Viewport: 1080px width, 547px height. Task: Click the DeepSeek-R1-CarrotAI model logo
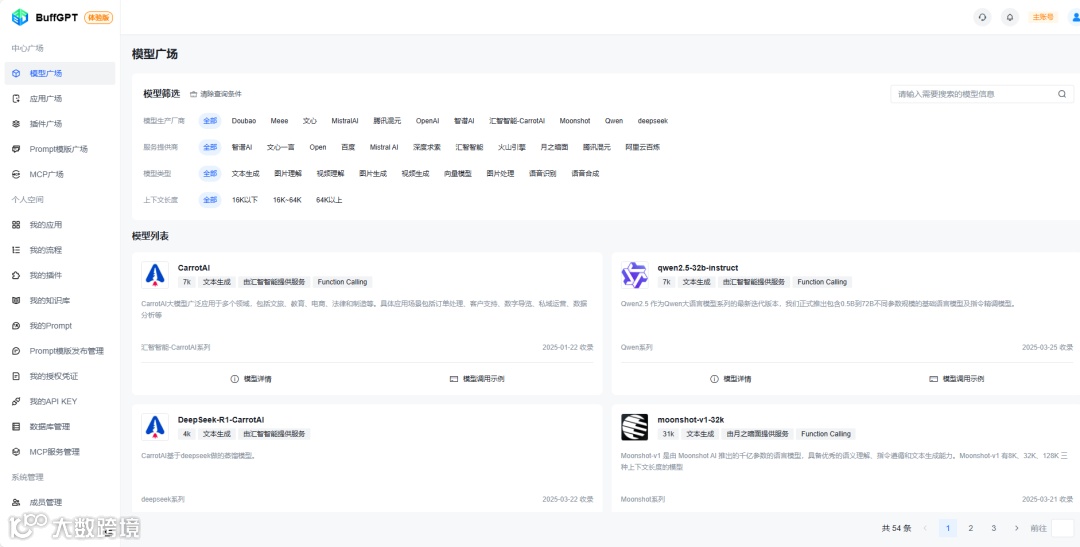tap(155, 427)
